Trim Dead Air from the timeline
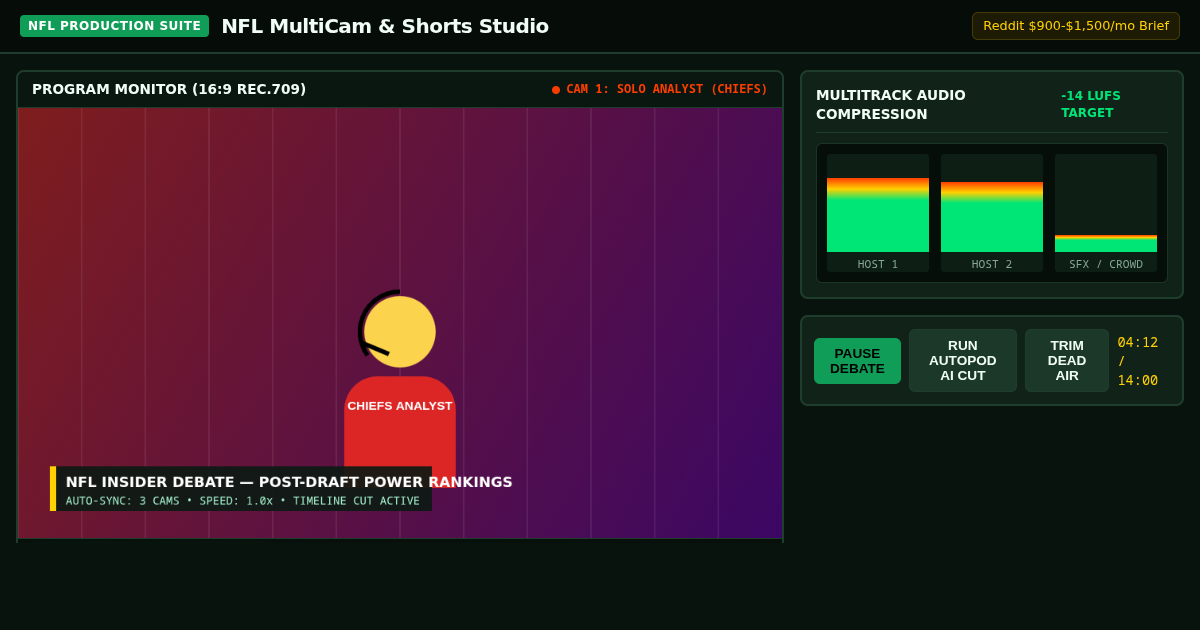This screenshot has width=1200, height=630. tap(1067, 361)
